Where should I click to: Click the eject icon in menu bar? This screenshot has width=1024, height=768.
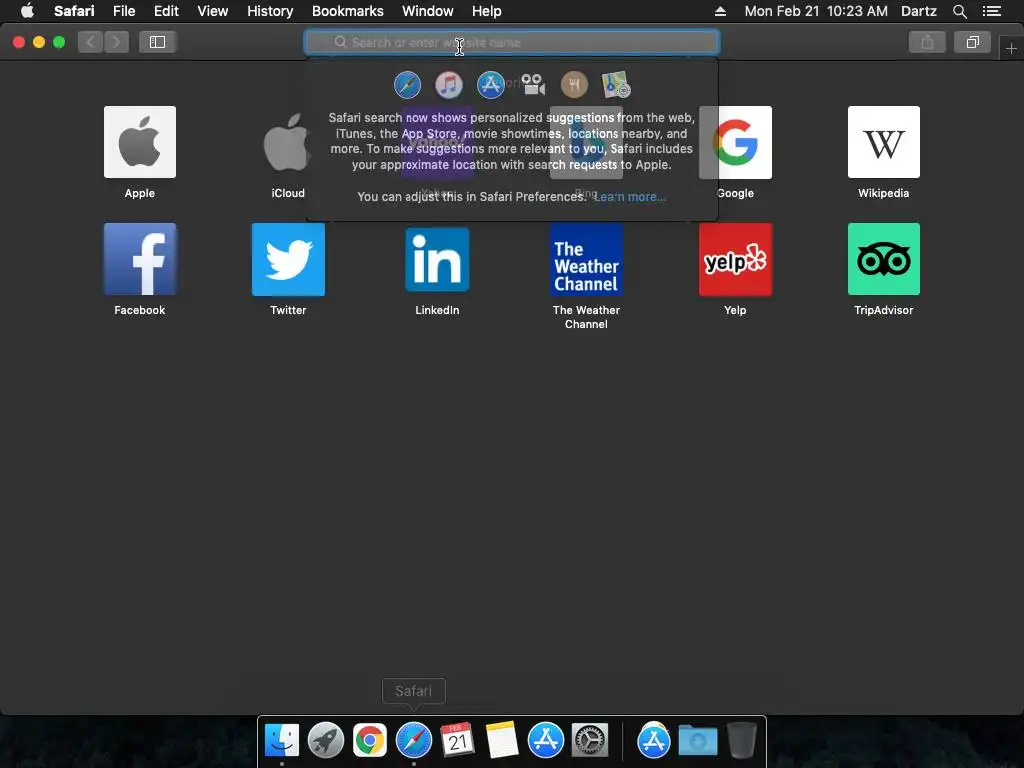720,11
